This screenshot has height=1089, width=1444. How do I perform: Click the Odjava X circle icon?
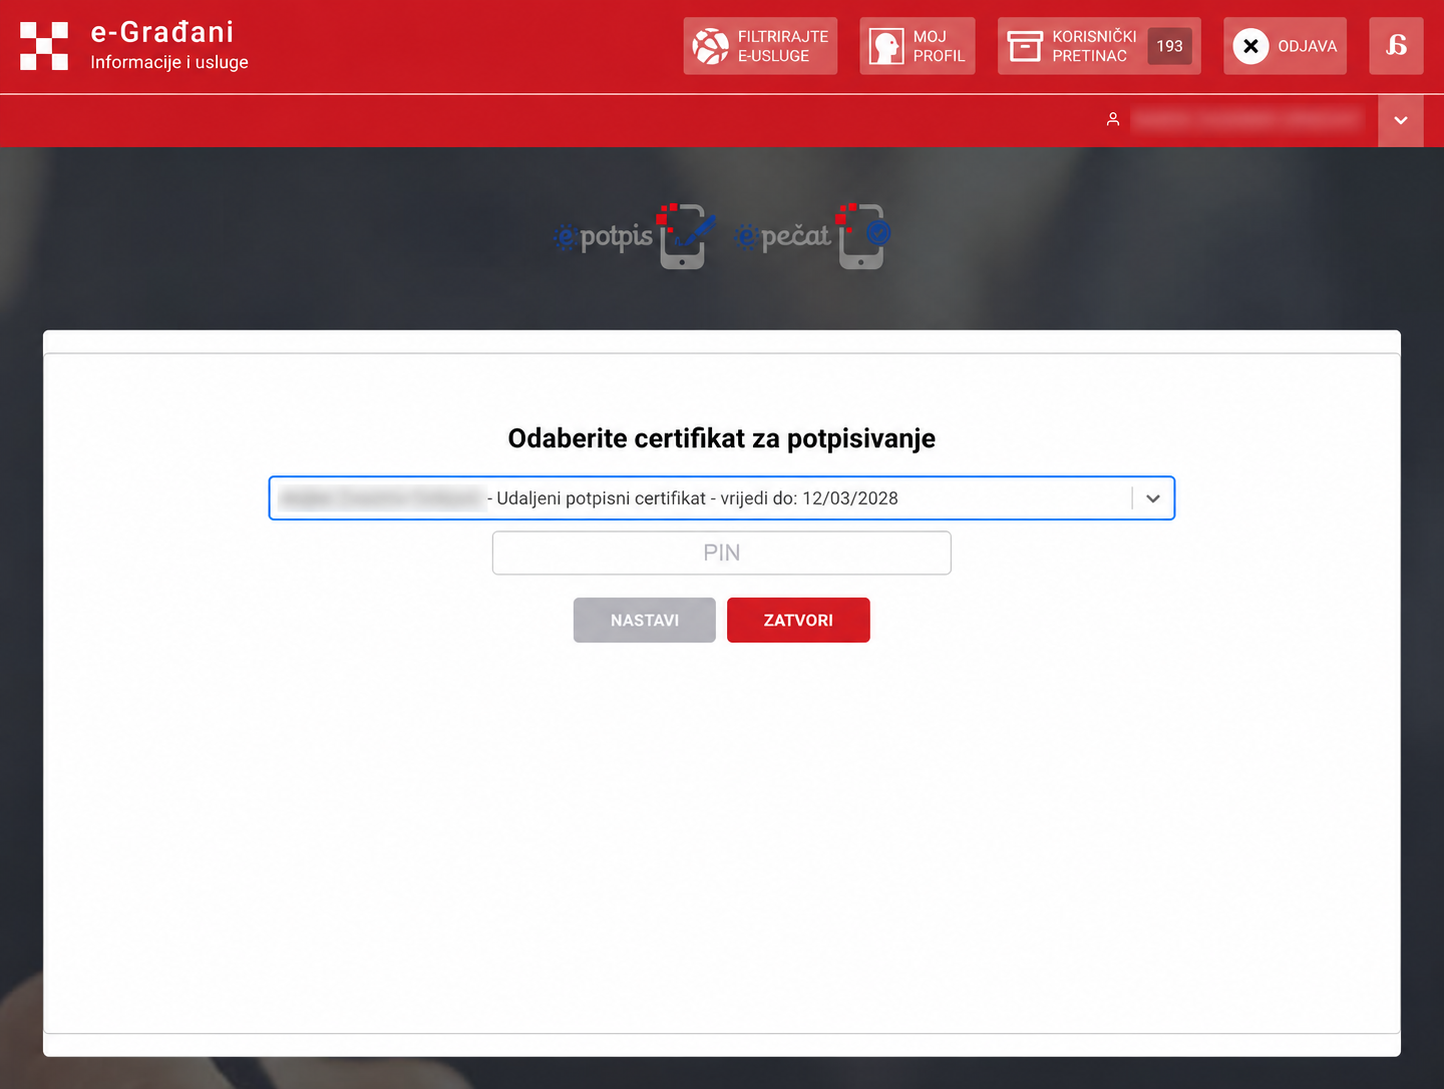pyautogui.click(x=1250, y=46)
